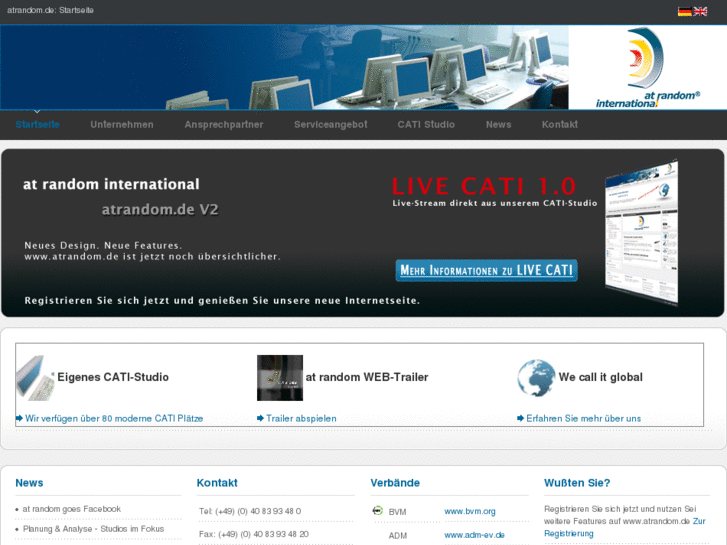Click the atrandom.de V2 banner text
Image resolution: width=727 pixels, height=545 pixels.
tap(160, 210)
